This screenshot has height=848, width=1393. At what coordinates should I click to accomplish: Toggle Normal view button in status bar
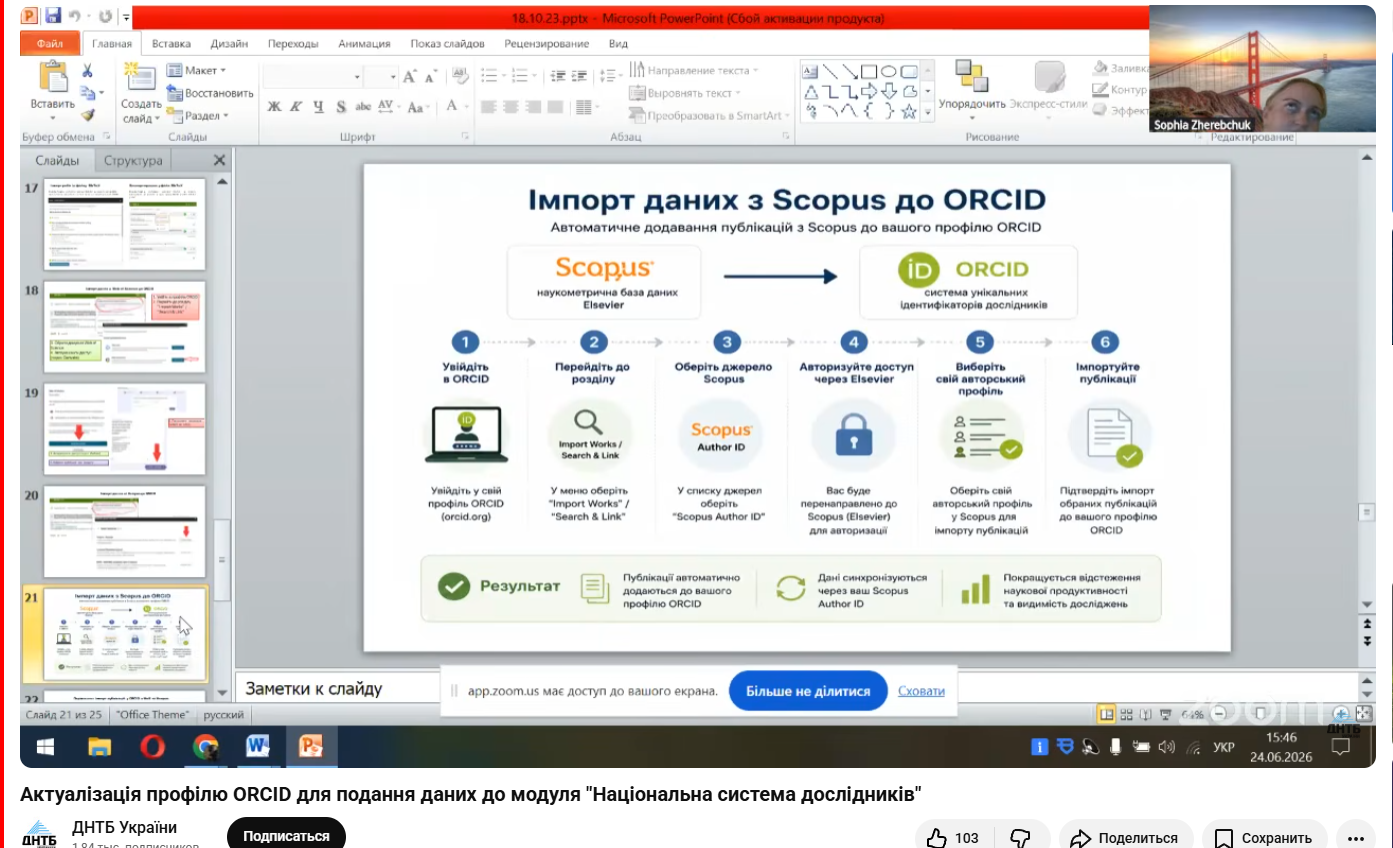[x=1106, y=715]
